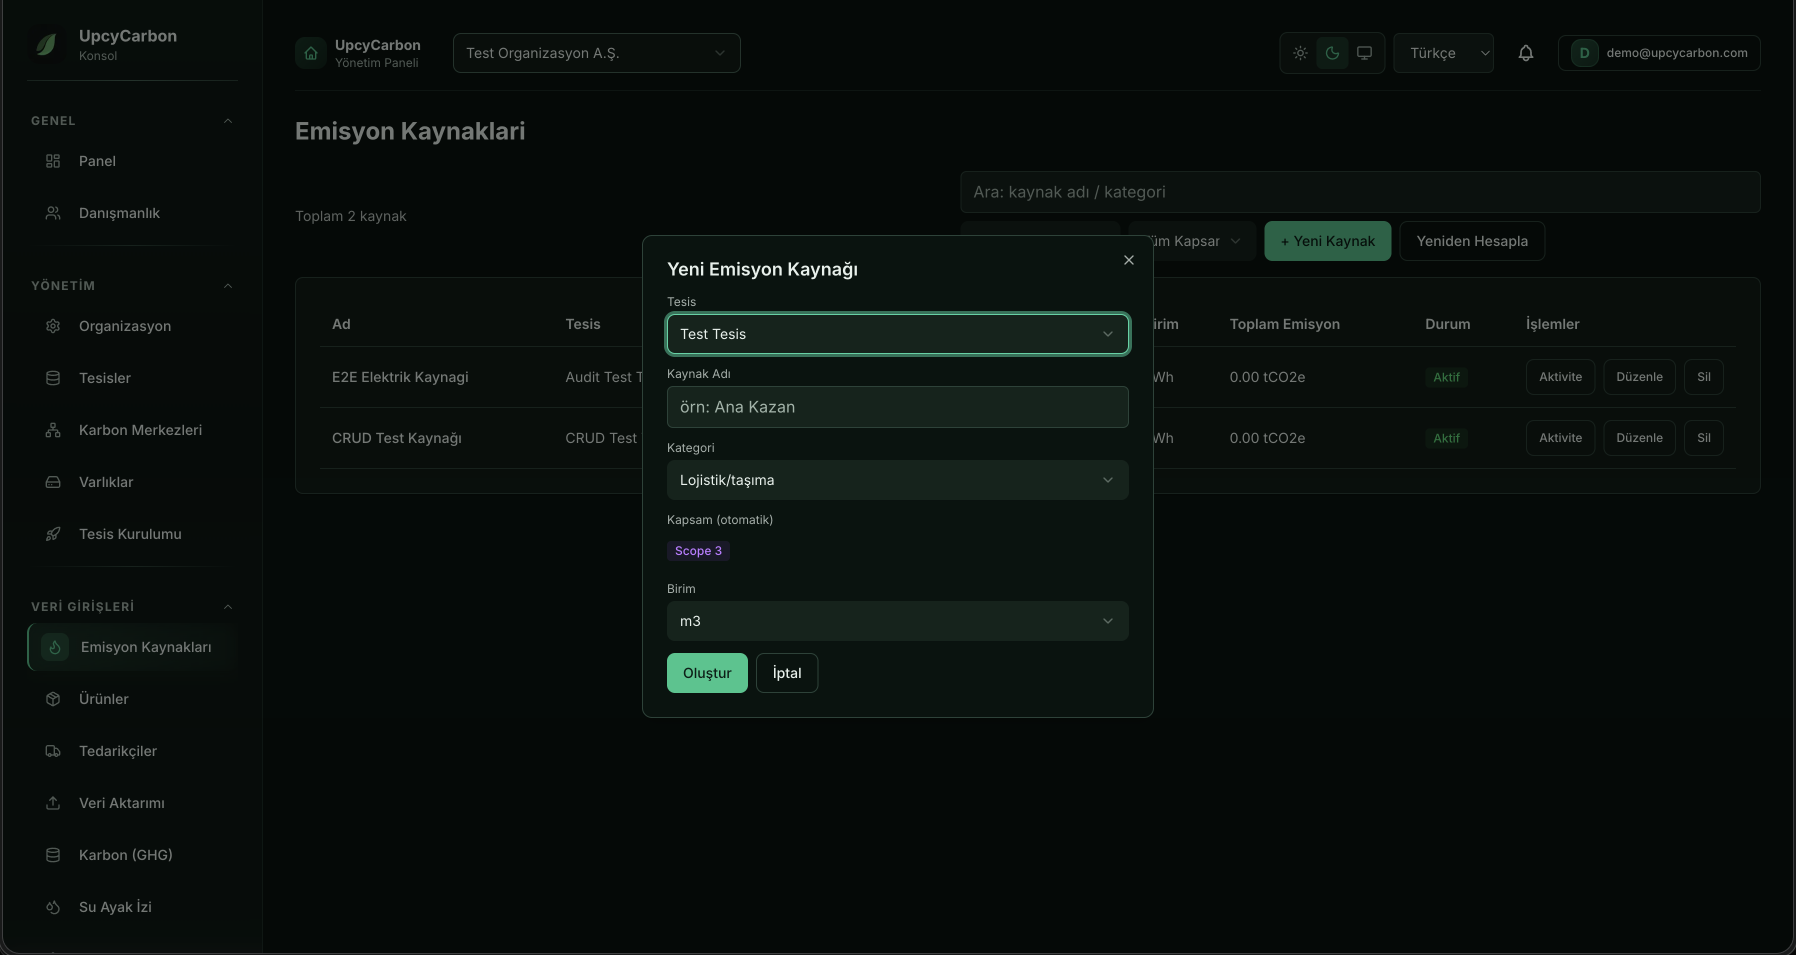This screenshot has width=1796, height=955.
Task: Open the demo@upcycarbon.com account menu
Action: pyautogui.click(x=1659, y=53)
